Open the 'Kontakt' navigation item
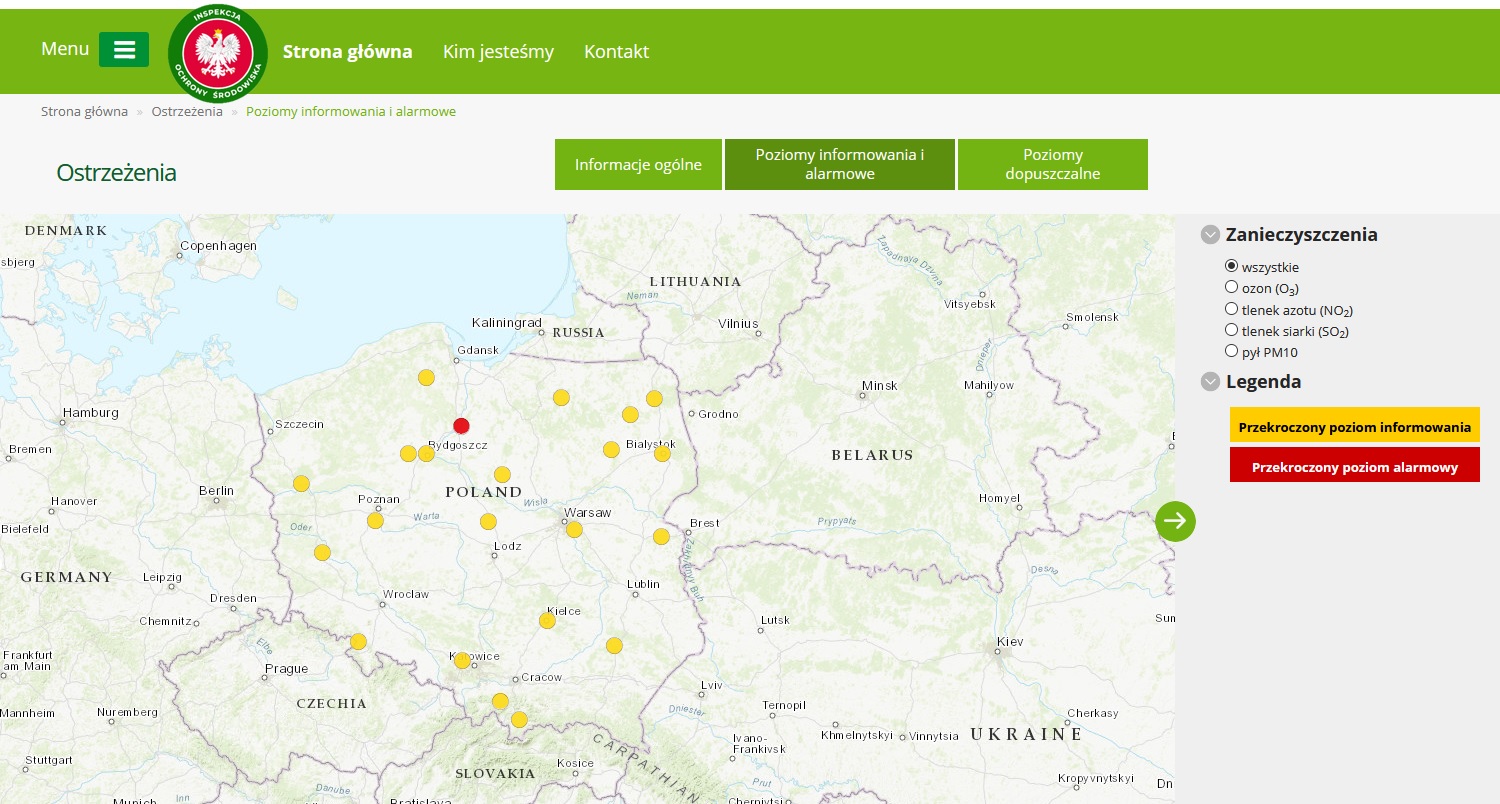Screen dimensions: 1500x804 (x=616, y=52)
